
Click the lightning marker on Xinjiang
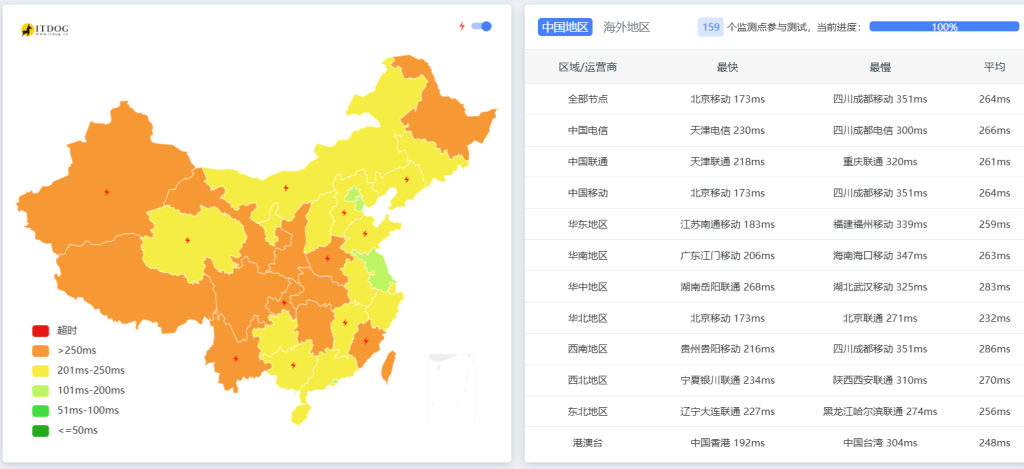[107, 192]
